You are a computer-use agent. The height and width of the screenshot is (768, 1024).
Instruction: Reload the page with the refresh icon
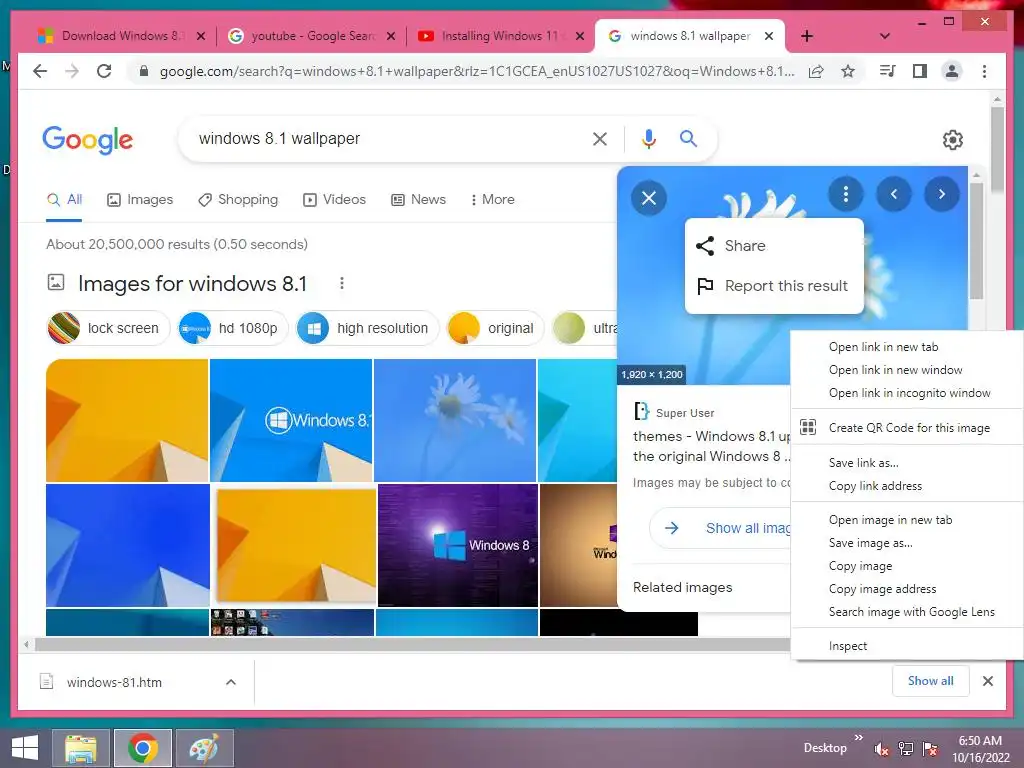click(x=104, y=71)
